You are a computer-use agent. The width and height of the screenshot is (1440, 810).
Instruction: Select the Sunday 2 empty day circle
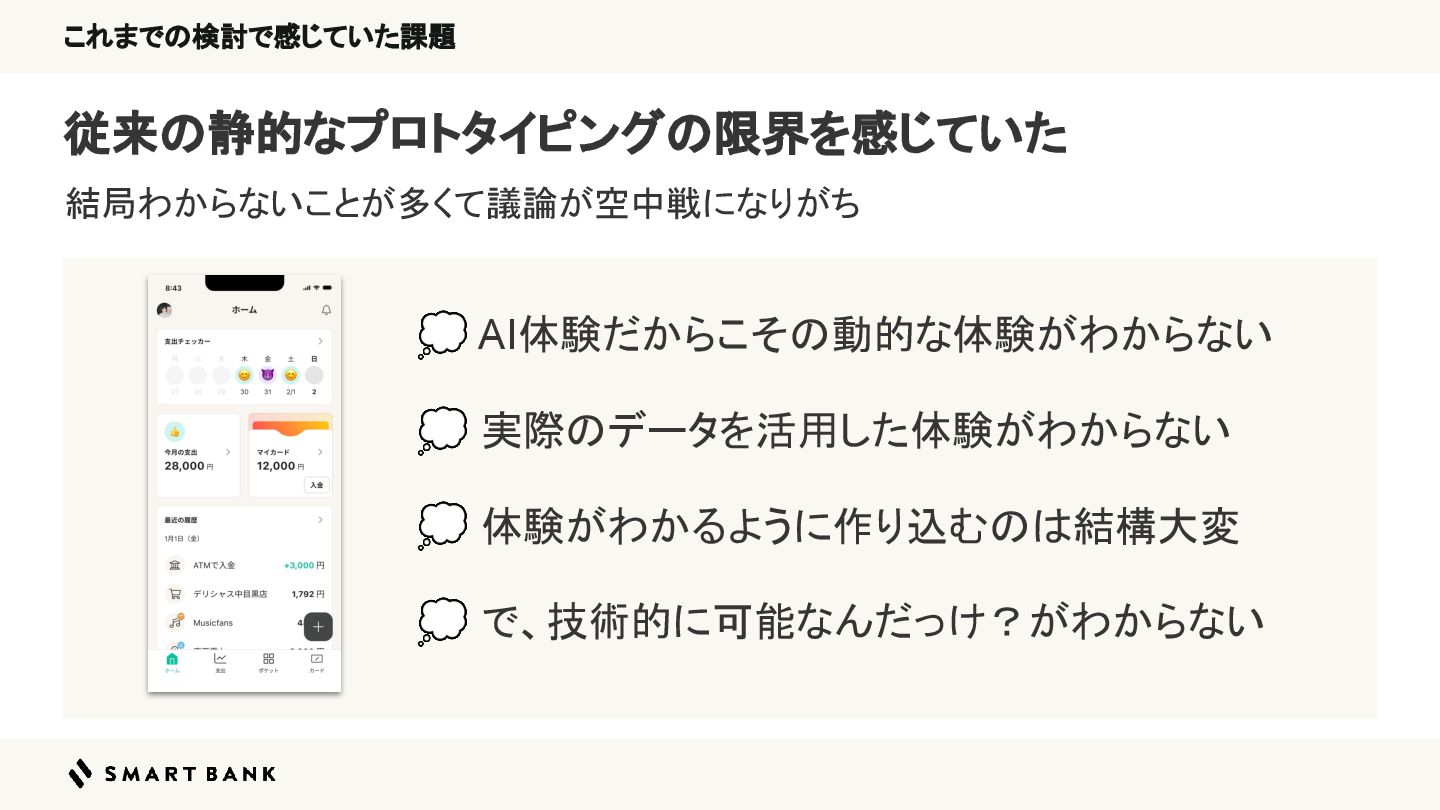click(314, 375)
